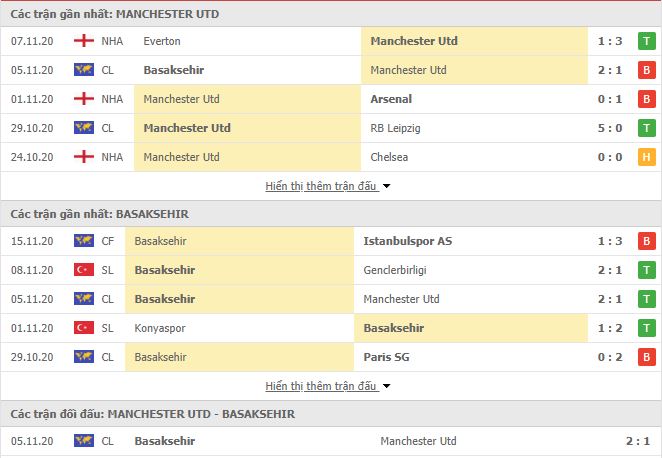662x458 pixels.
Task: Select Istanbulspor AS team name
Action: pyautogui.click(x=407, y=241)
